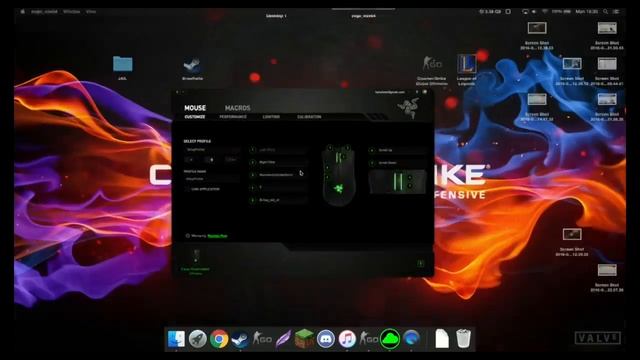Open League of Legends desktop shortcut
The image size is (640, 360).
click(467, 64)
